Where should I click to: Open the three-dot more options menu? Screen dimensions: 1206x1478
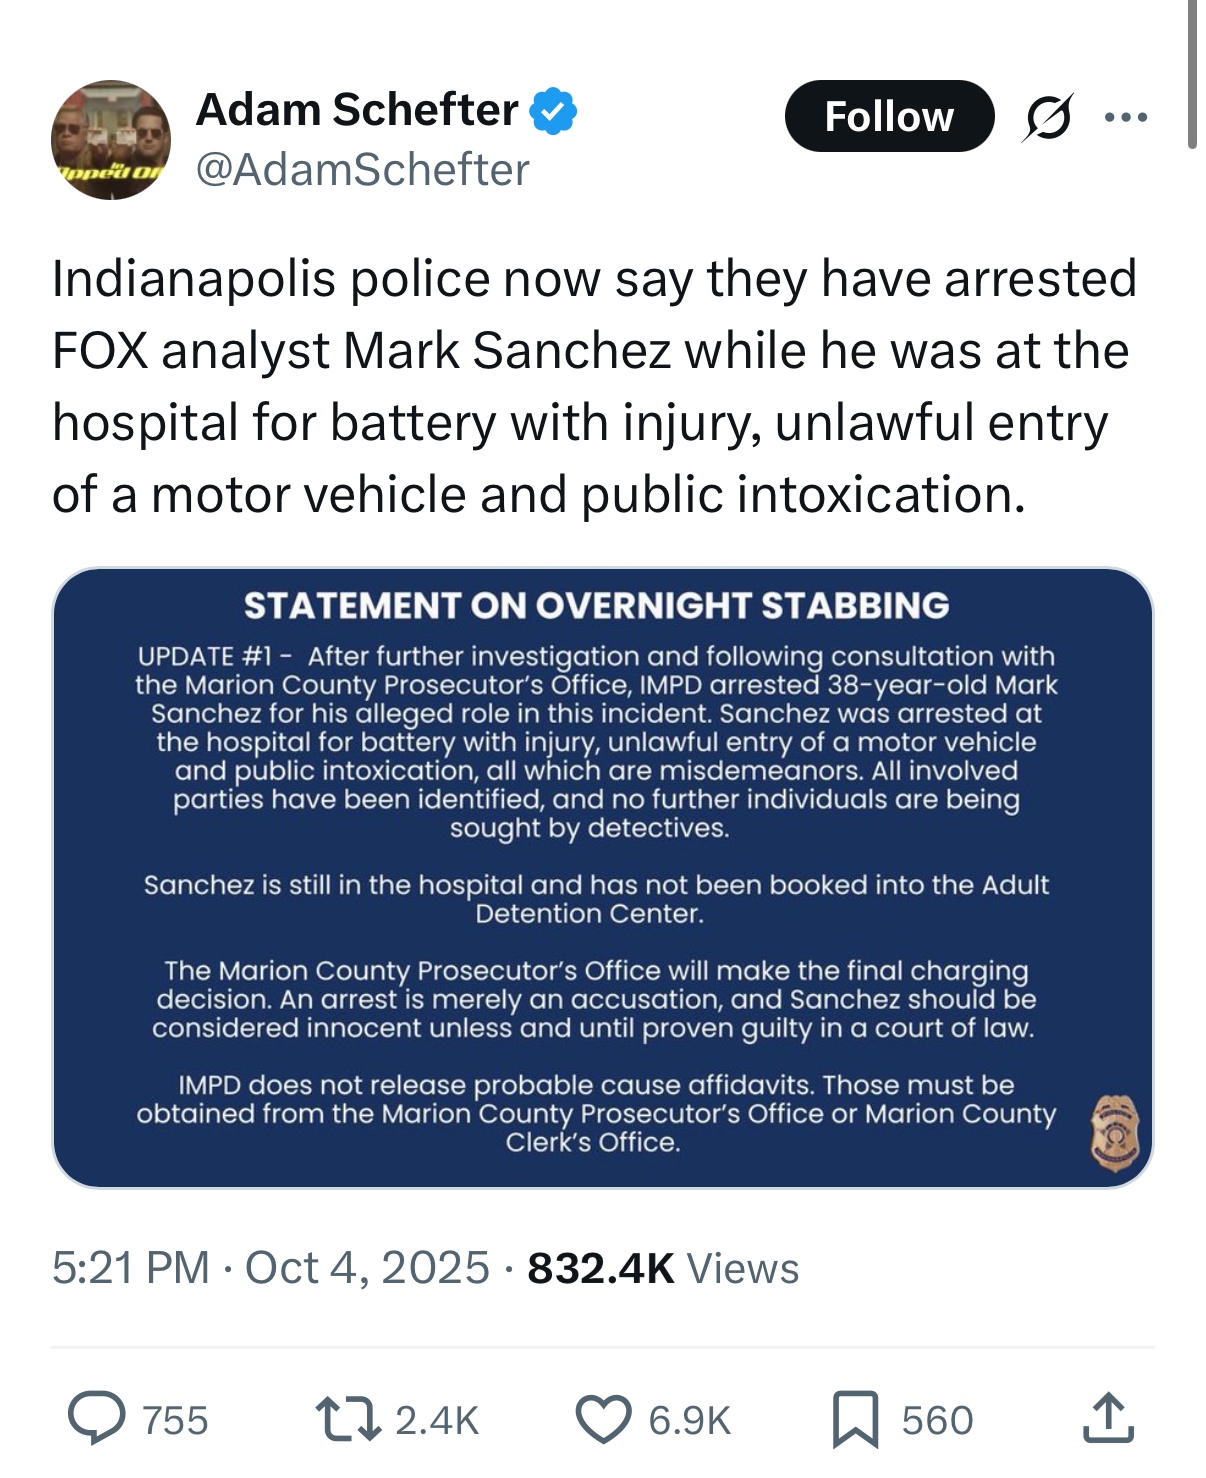pyautogui.click(x=1126, y=117)
